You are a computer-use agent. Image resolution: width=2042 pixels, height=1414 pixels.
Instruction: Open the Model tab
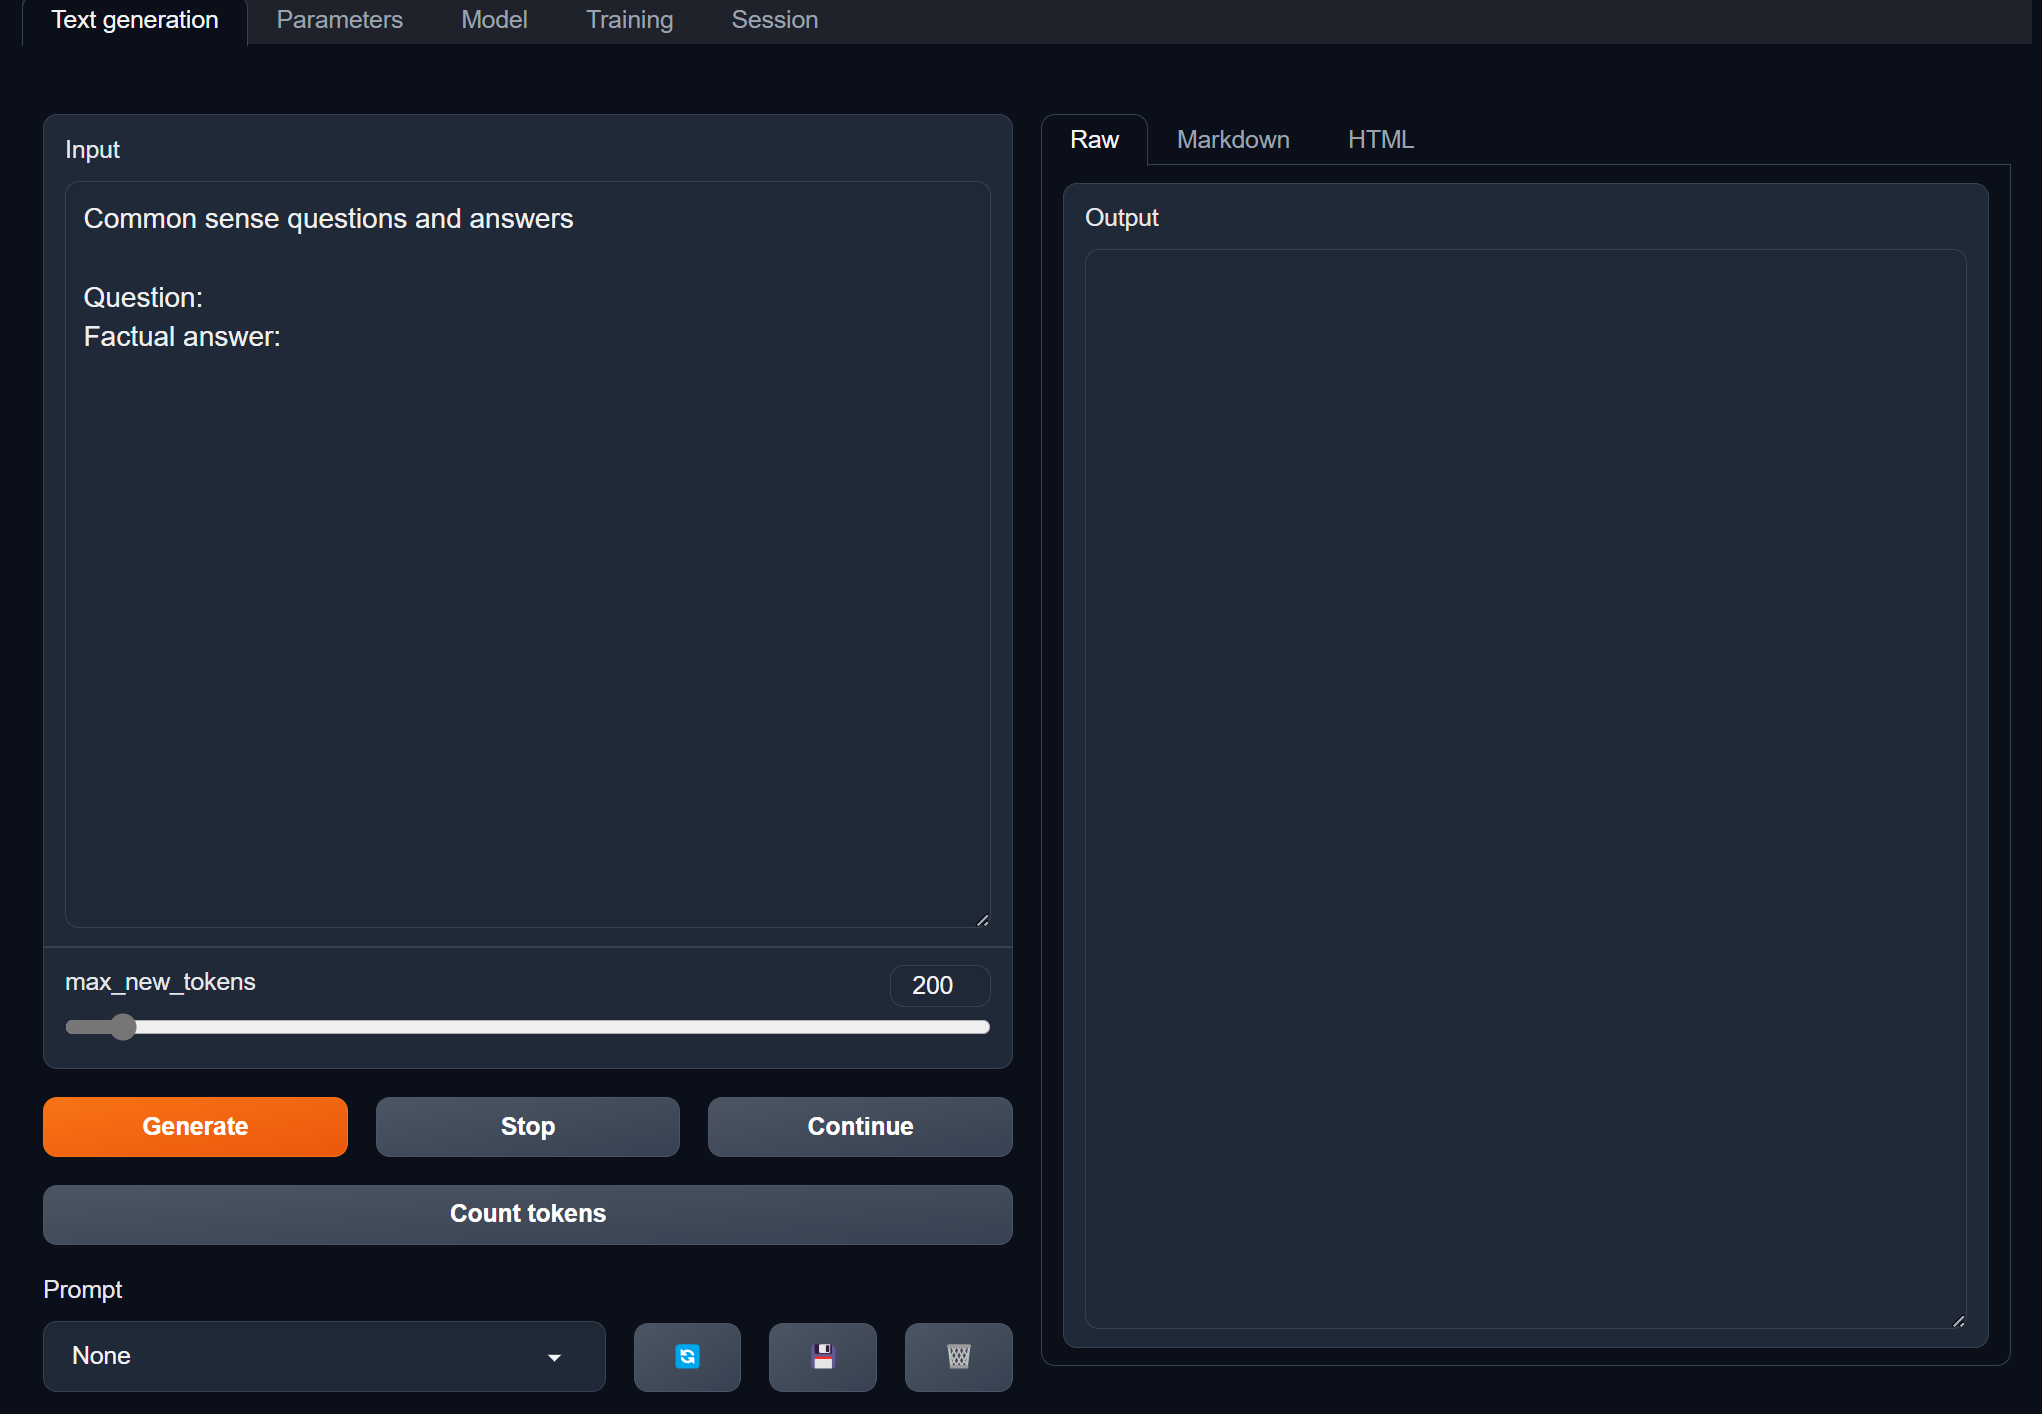pos(494,20)
